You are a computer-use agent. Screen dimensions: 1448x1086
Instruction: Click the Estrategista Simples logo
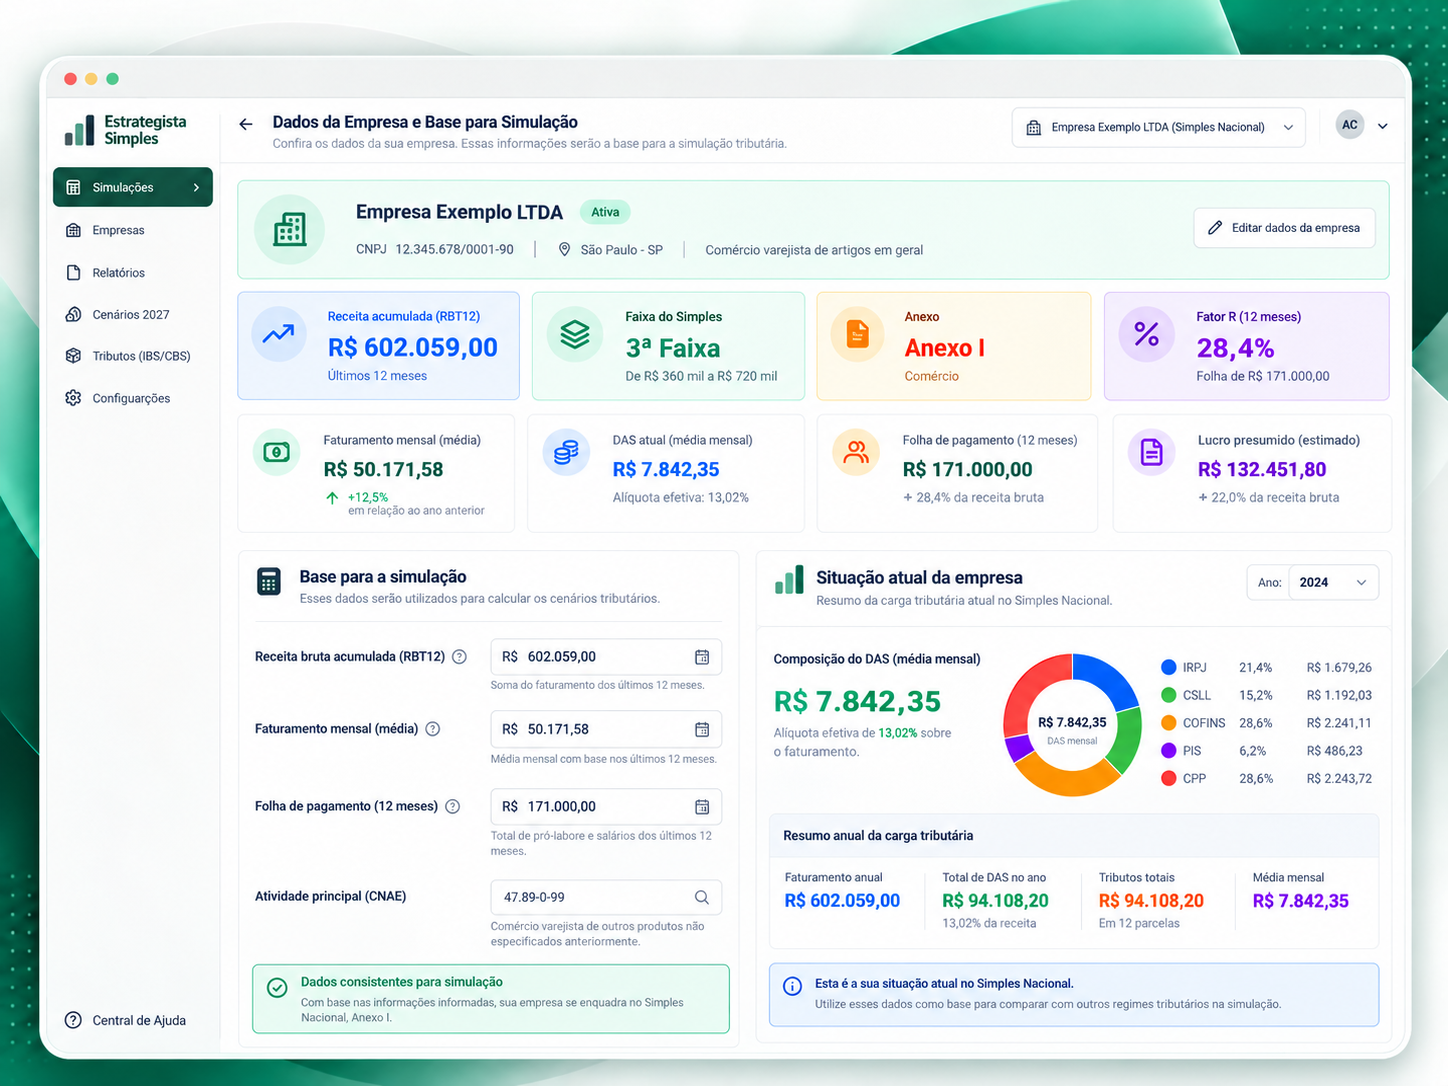[x=126, y=130]
